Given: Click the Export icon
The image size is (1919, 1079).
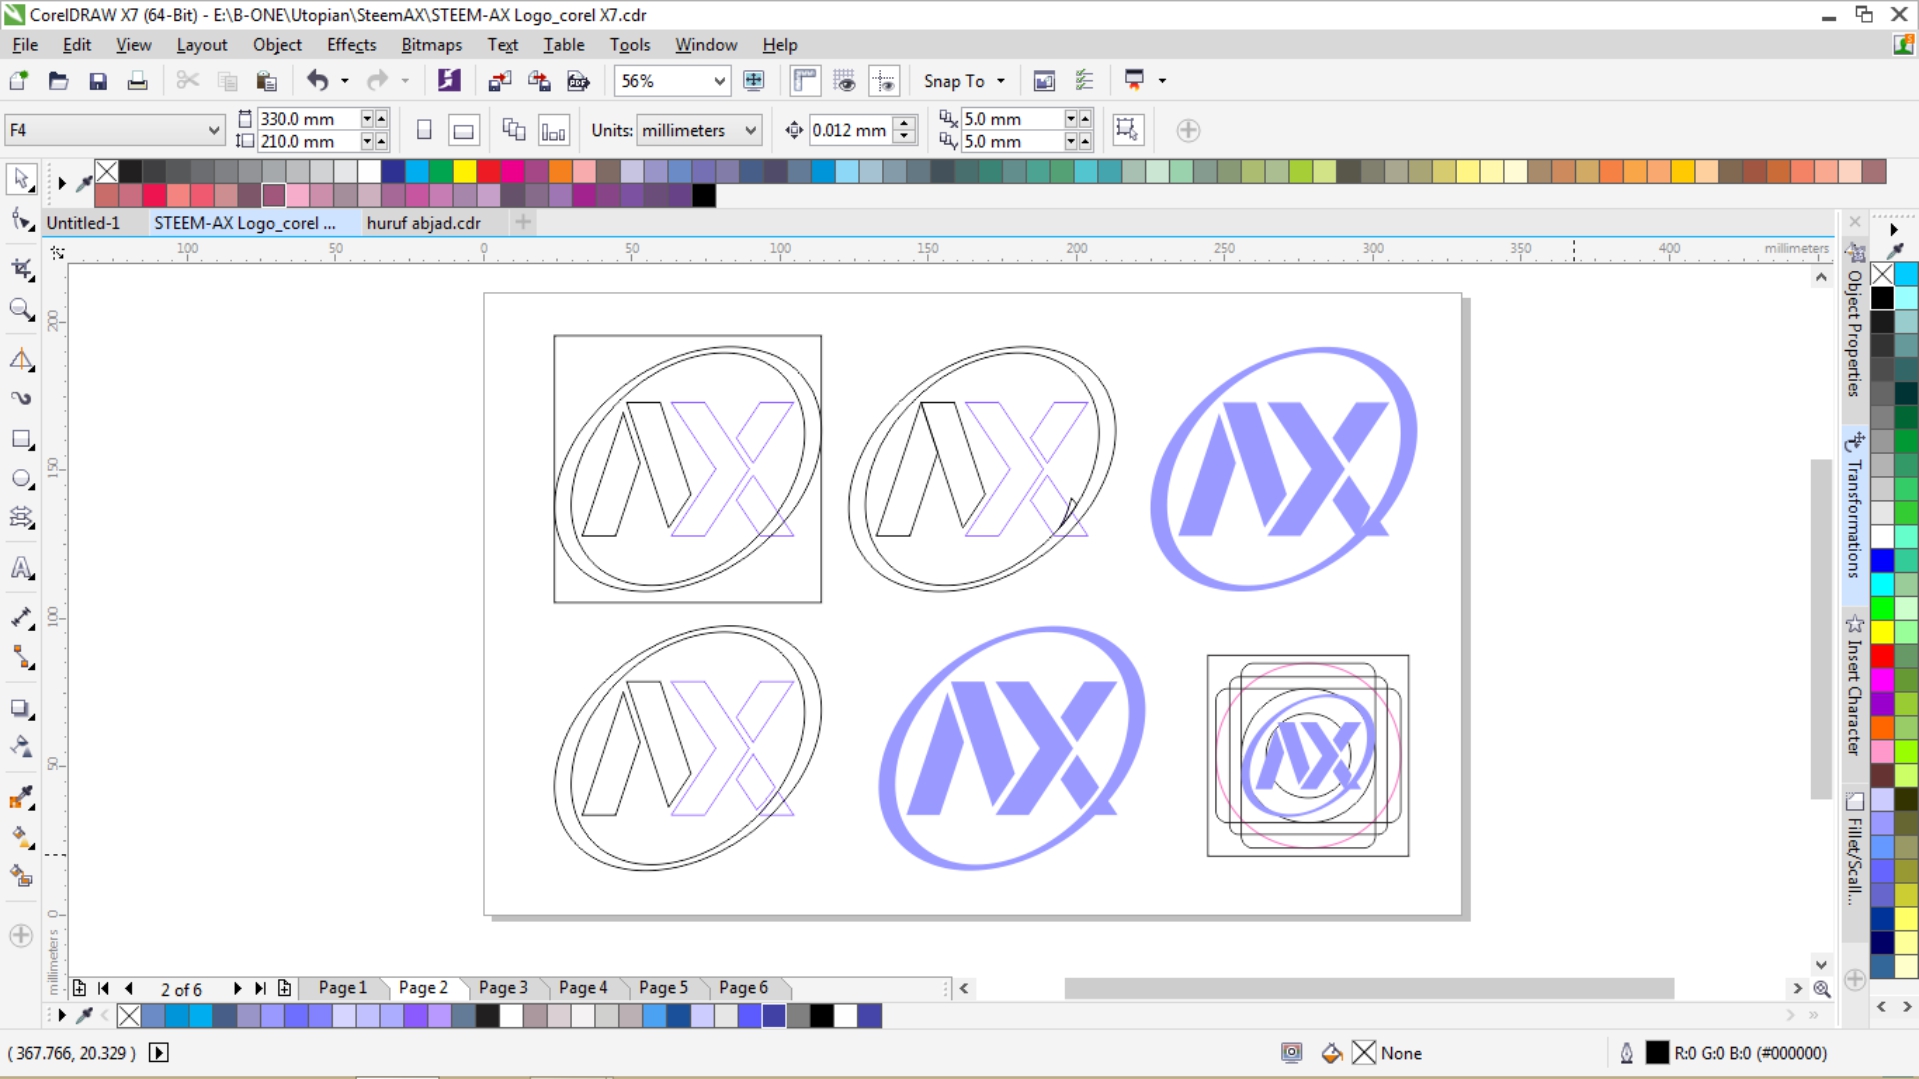Looking at the screenshot, I should coord(539,81).
